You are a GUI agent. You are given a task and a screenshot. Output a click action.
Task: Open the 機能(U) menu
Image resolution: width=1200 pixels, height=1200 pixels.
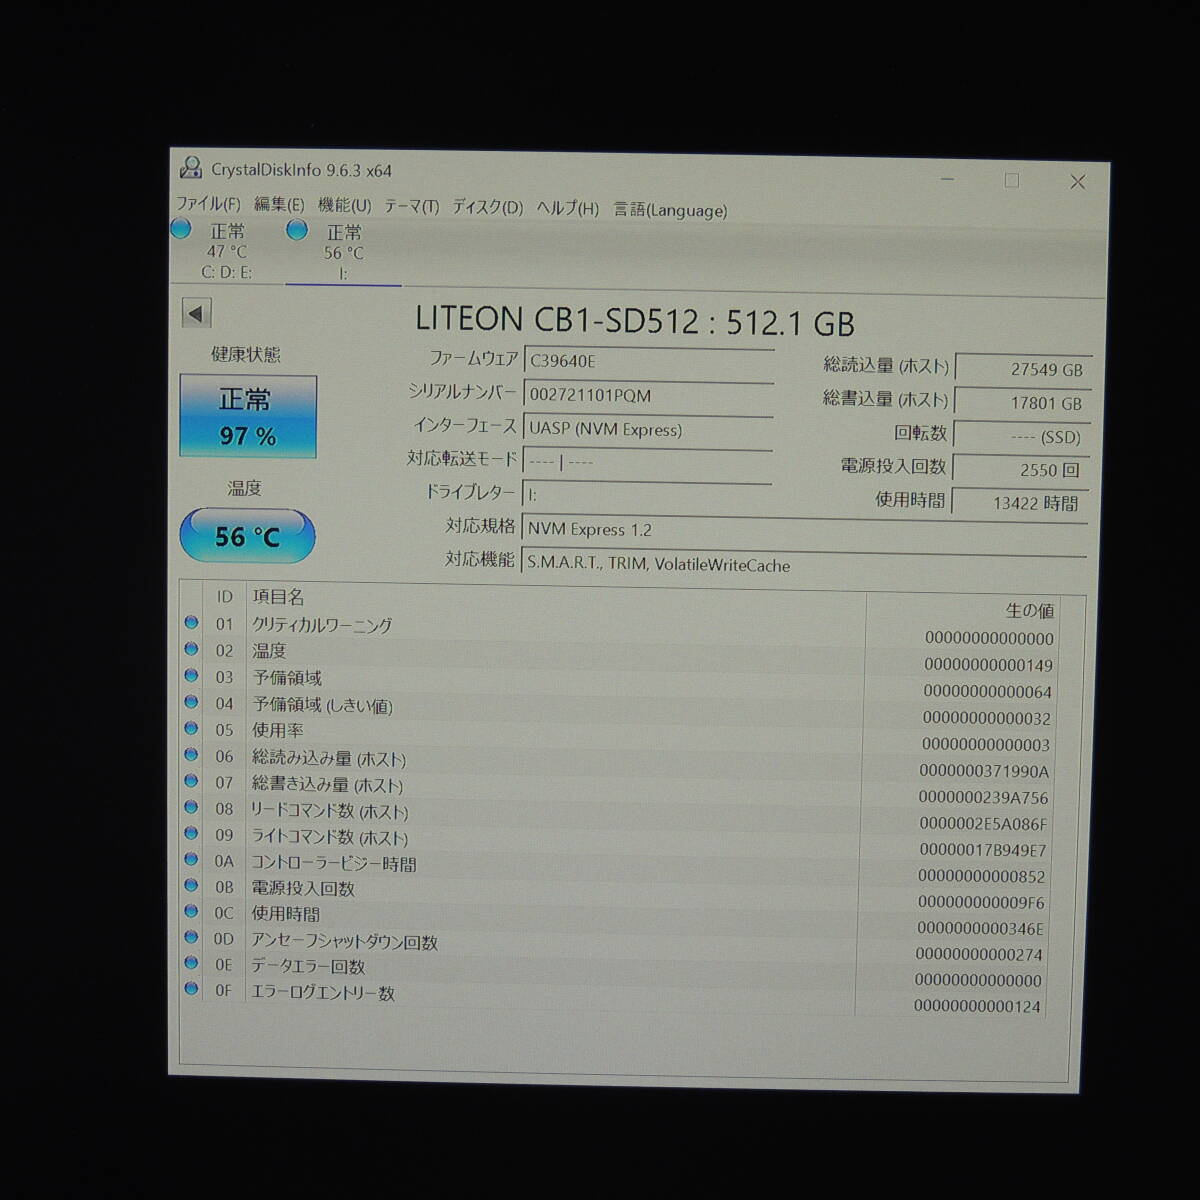[x=342, y=210]
